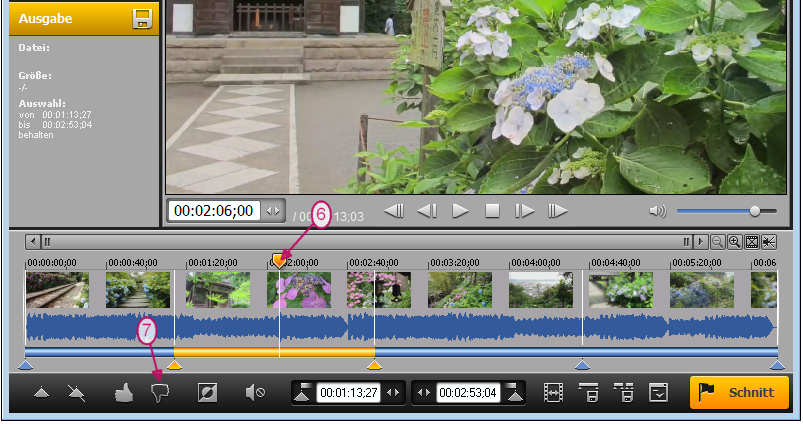803x425 pixels.
Task: Click stepper arrows left of 00:02:53;04 field
Action: point(424,393)
